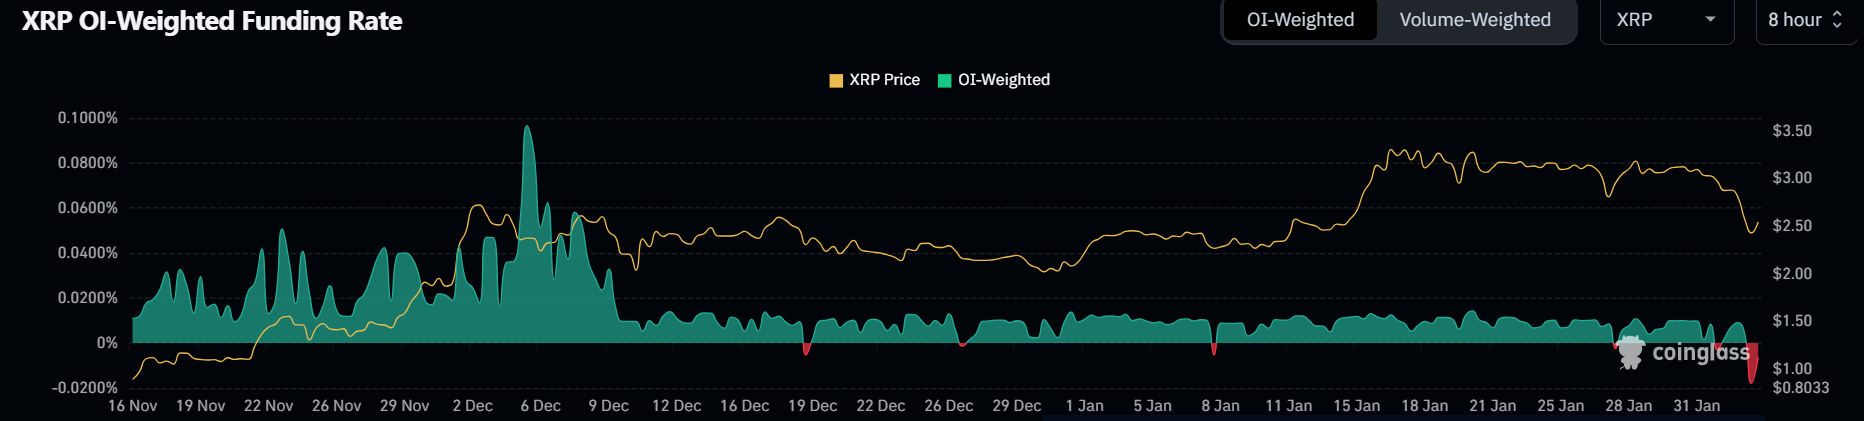The image size is (1864, 421).
Task: Click the 0.0200% funding rate axis label
Action: pyautogui.click(x=88, y=298)
